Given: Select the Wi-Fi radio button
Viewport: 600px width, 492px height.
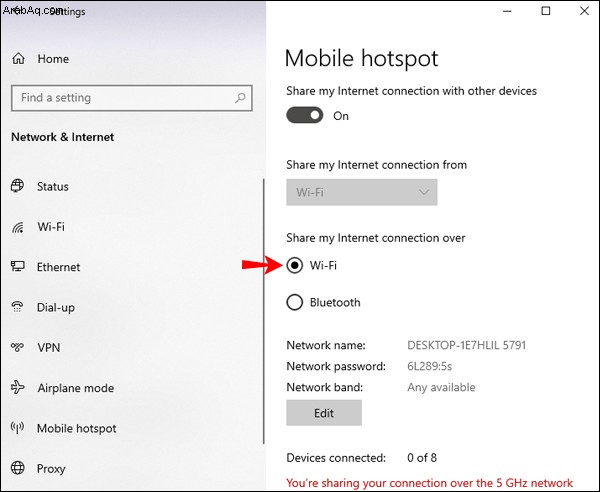Looking at the screenshot, I should (x=295, y=265).
